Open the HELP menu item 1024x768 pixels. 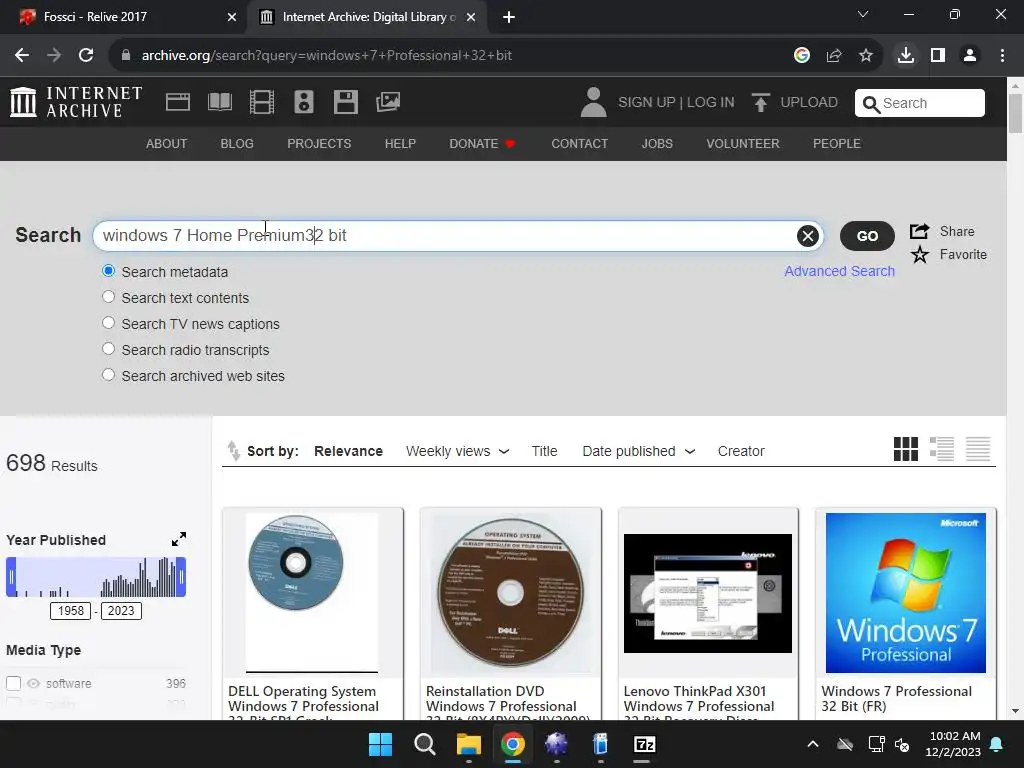coord(400,144)
